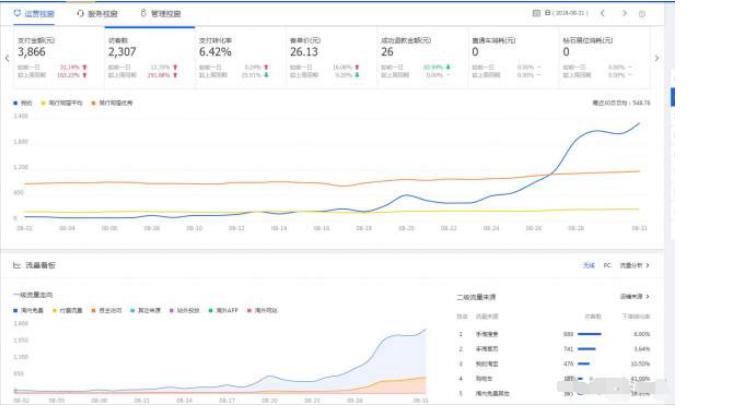Click the help icon at top right
The width and height of the screenshot is (753, 415).
[642, 14]
